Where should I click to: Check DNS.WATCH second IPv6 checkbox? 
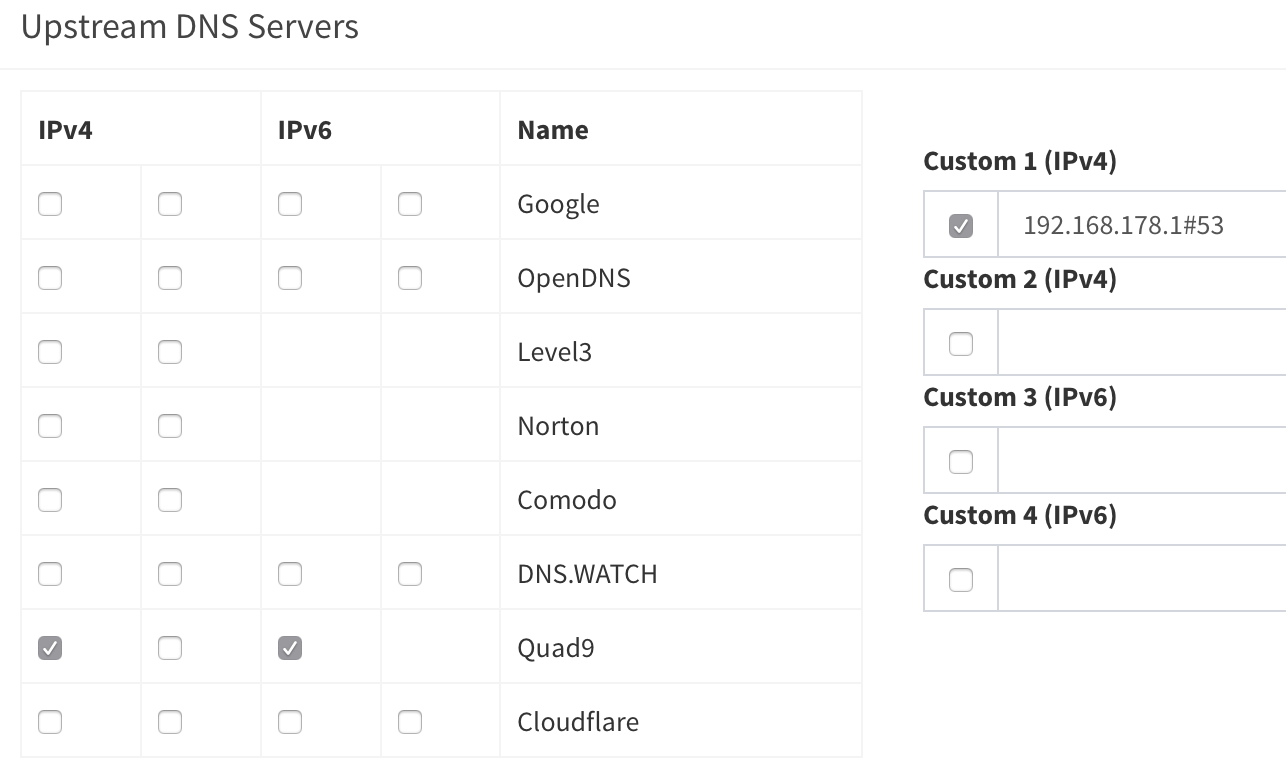point(410,574)
